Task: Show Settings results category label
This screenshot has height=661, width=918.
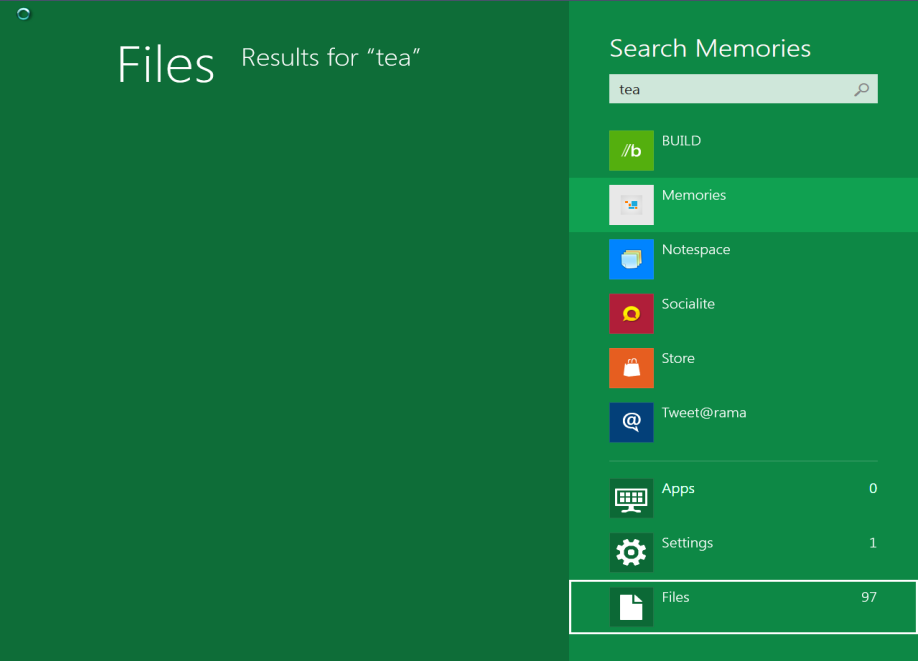Action: click(x=687, y=543)
